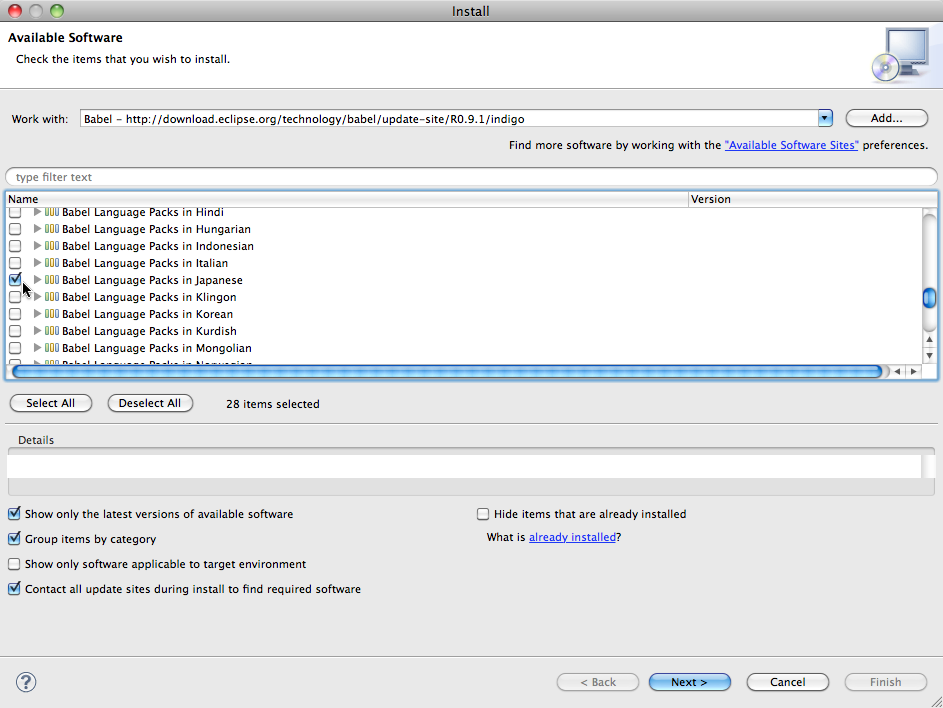The image size is (943, 708).
Task: Expand the Mongolian language packs tree node
Action: (37, 348)
